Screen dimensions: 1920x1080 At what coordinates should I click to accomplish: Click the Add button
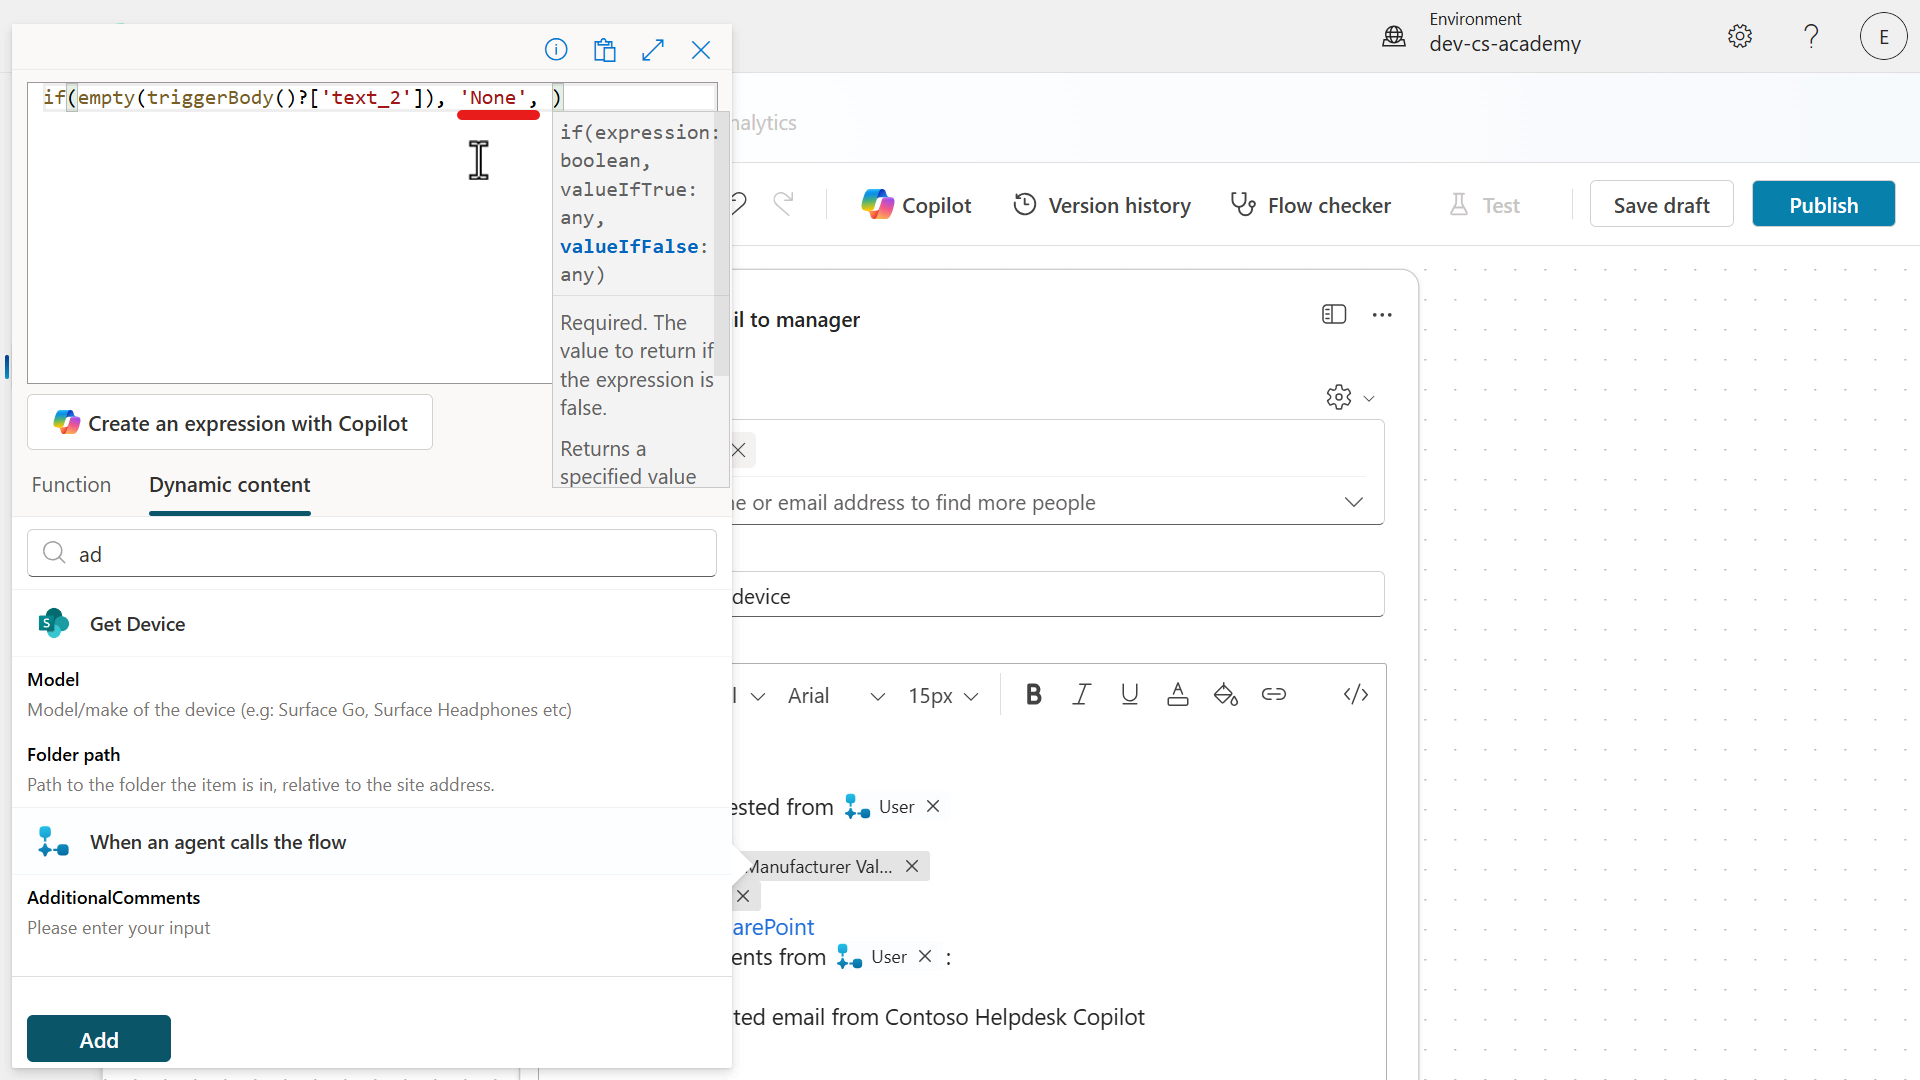tap(98, 1039)
